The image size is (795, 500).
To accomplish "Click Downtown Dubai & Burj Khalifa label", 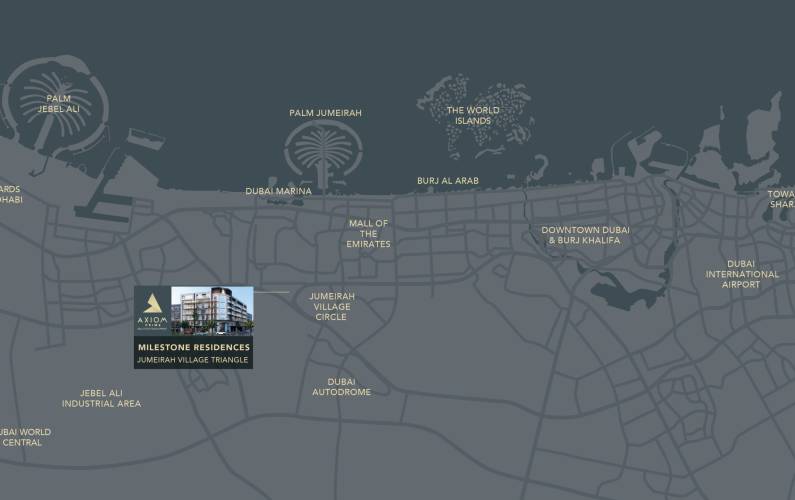I will tap(585, 235).
